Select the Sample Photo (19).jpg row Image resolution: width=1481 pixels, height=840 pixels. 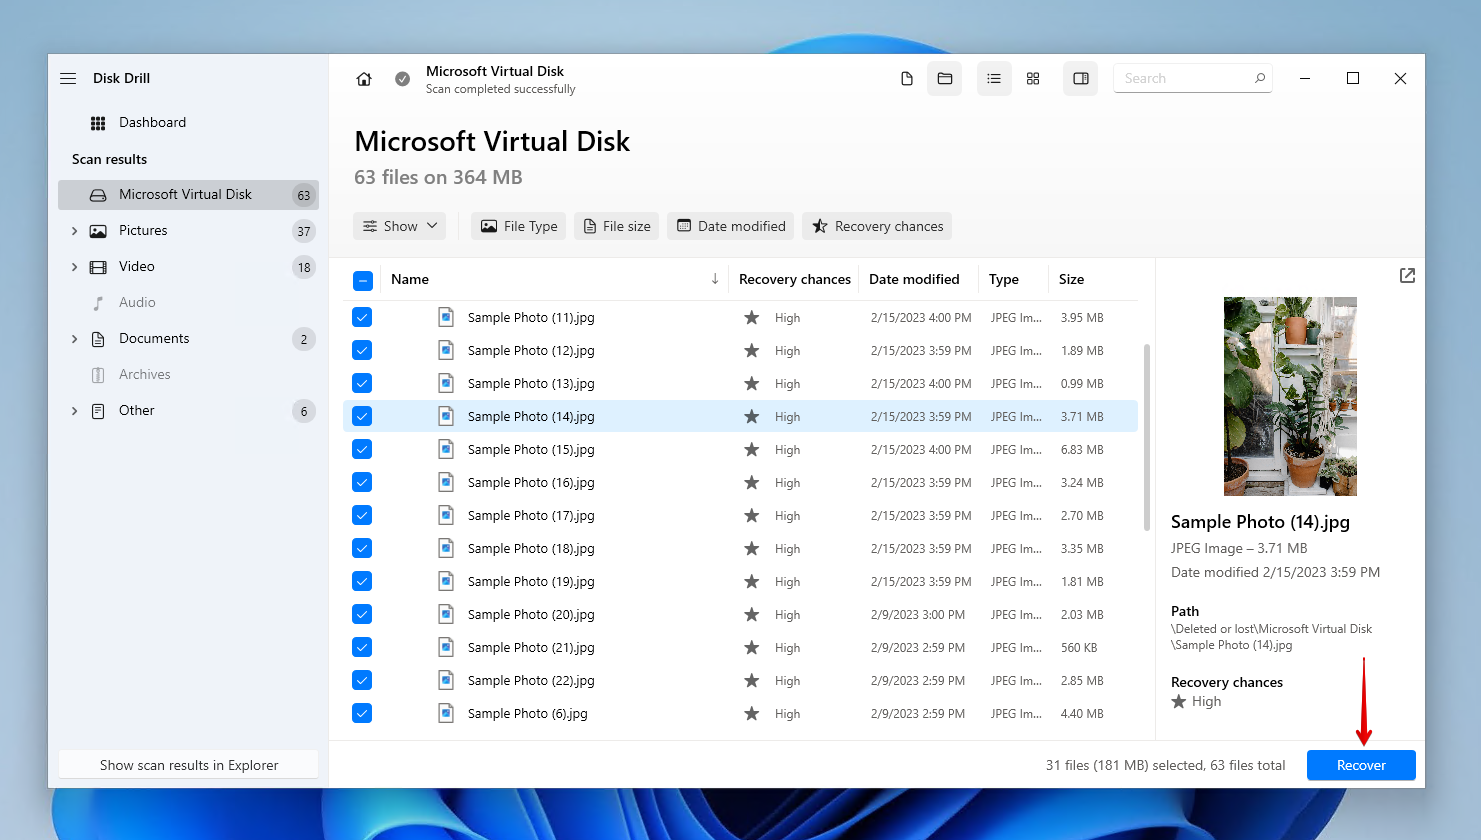[740, 581]
